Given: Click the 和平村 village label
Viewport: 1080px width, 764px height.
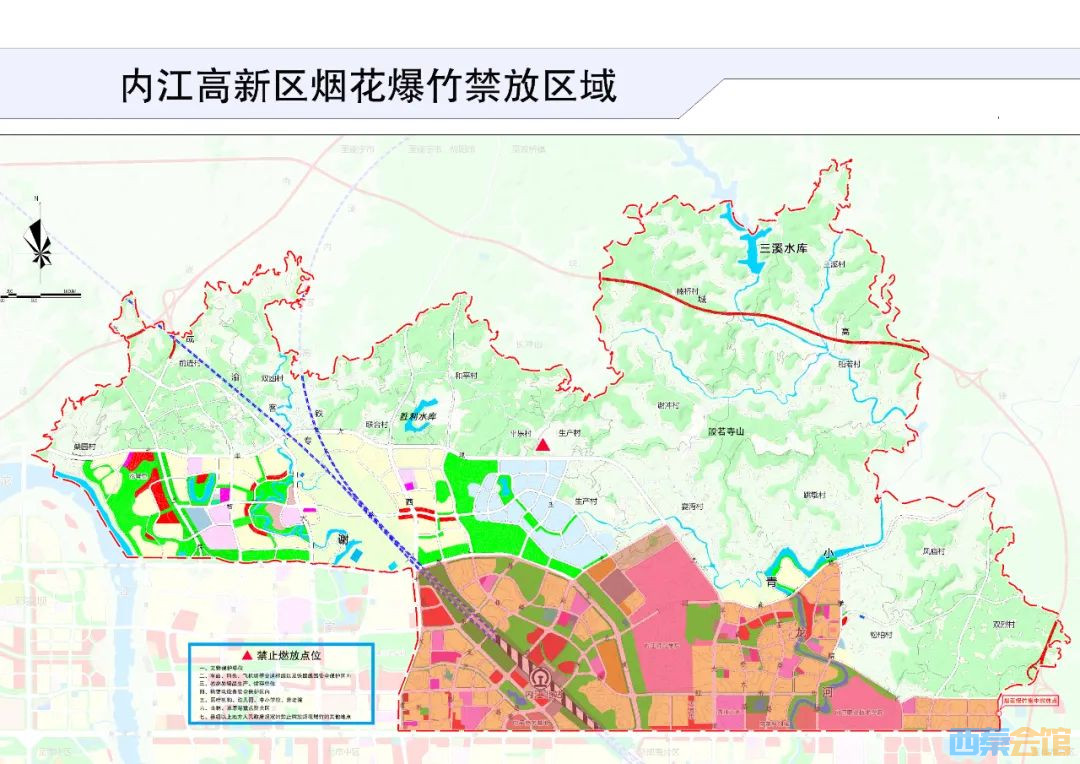Looking at the screenshot, I should (x=465, y=376).
